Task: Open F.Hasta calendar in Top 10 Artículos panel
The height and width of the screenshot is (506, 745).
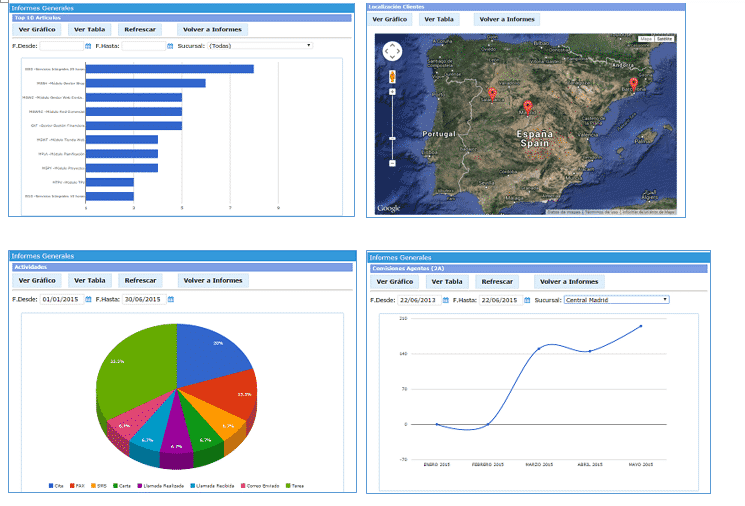Action: pos(170,46)
